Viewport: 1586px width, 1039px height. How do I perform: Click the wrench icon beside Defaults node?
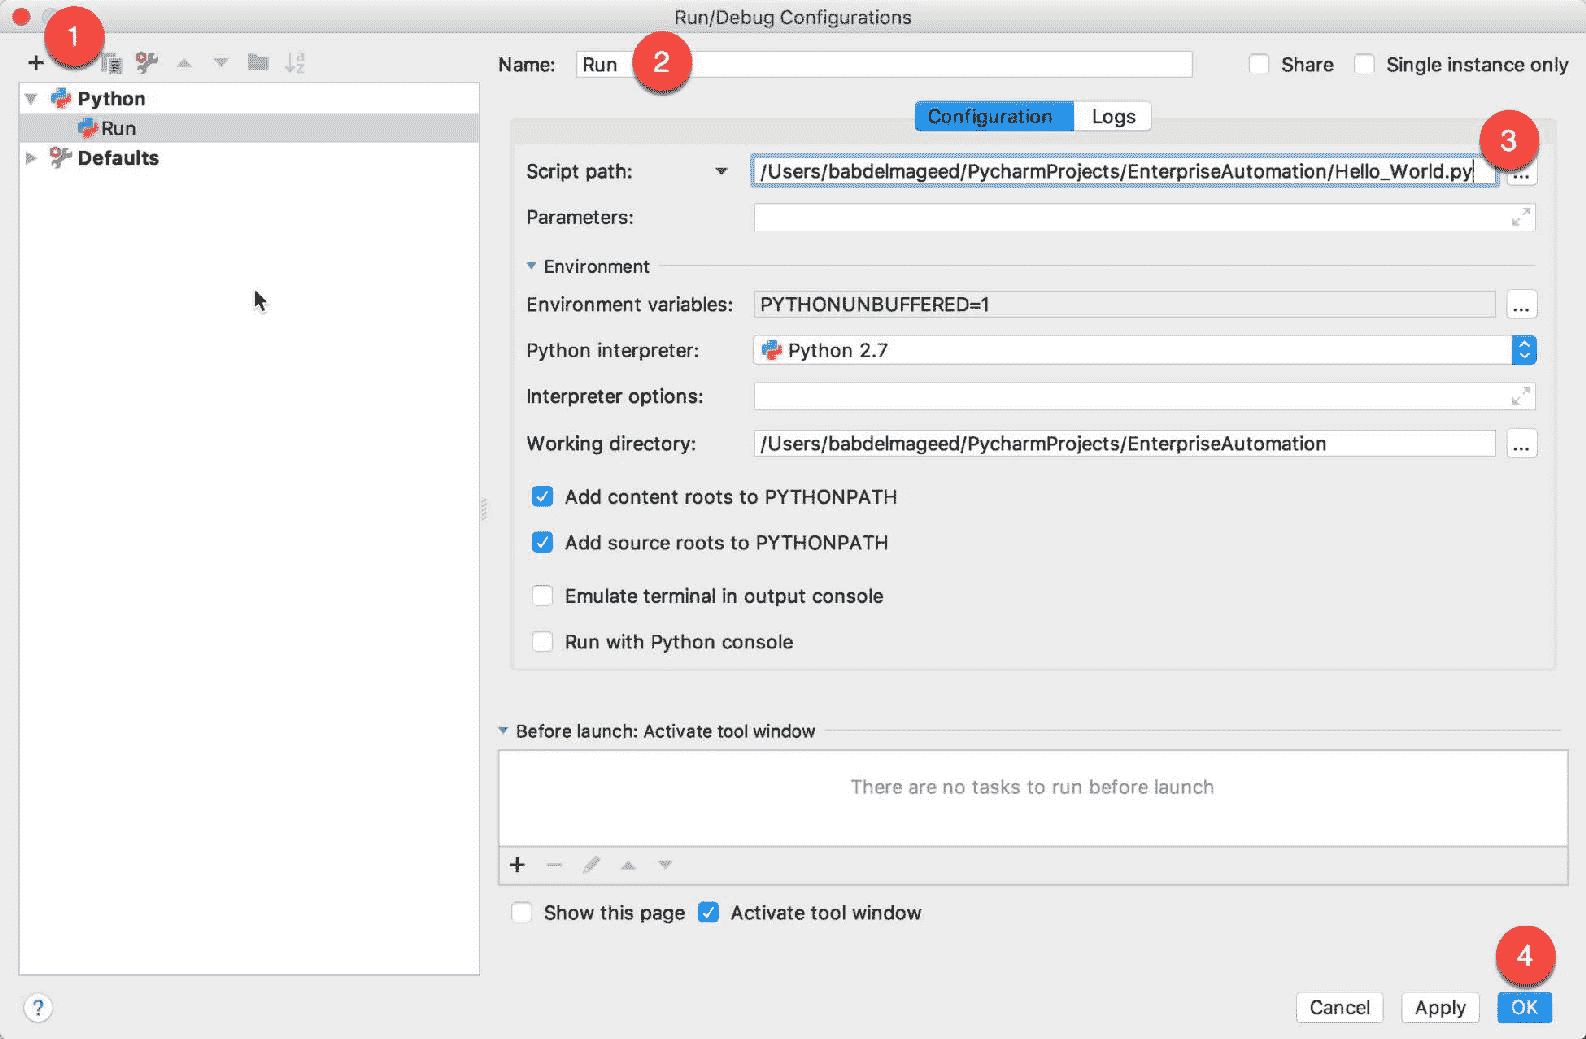click(x=60, y=157)
